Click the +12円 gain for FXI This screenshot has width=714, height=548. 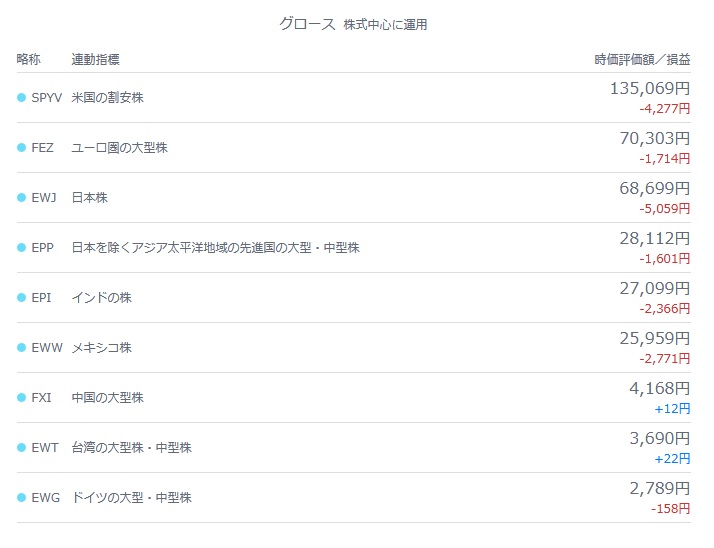click(x=672, y=409)
